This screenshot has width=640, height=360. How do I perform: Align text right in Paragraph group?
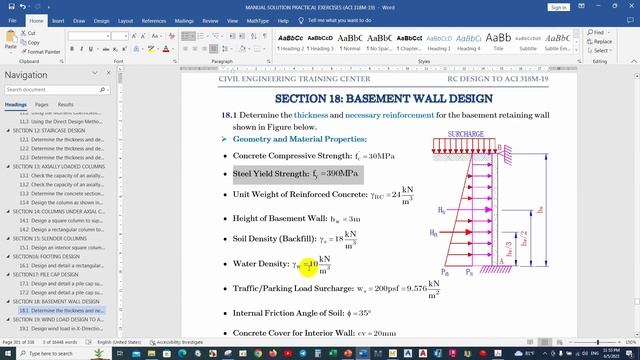tap(204, 49)
